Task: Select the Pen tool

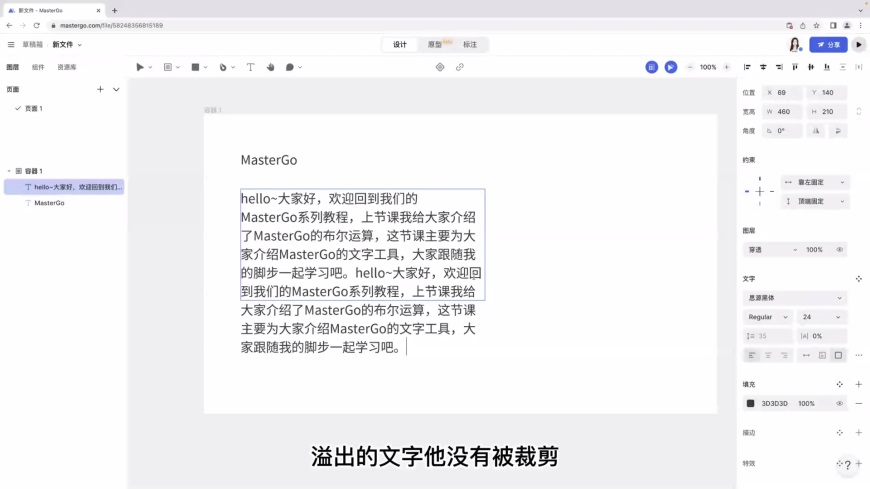Action: [x=223, y=67]
